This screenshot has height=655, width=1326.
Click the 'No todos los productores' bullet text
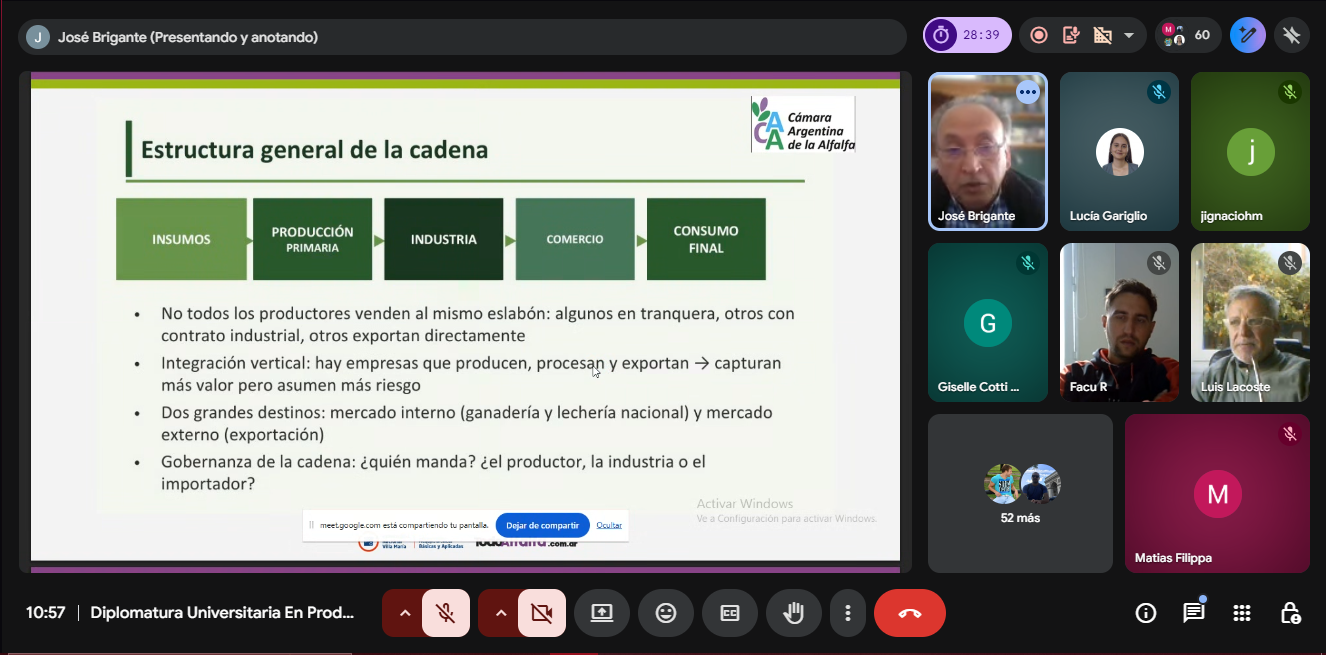478,324
